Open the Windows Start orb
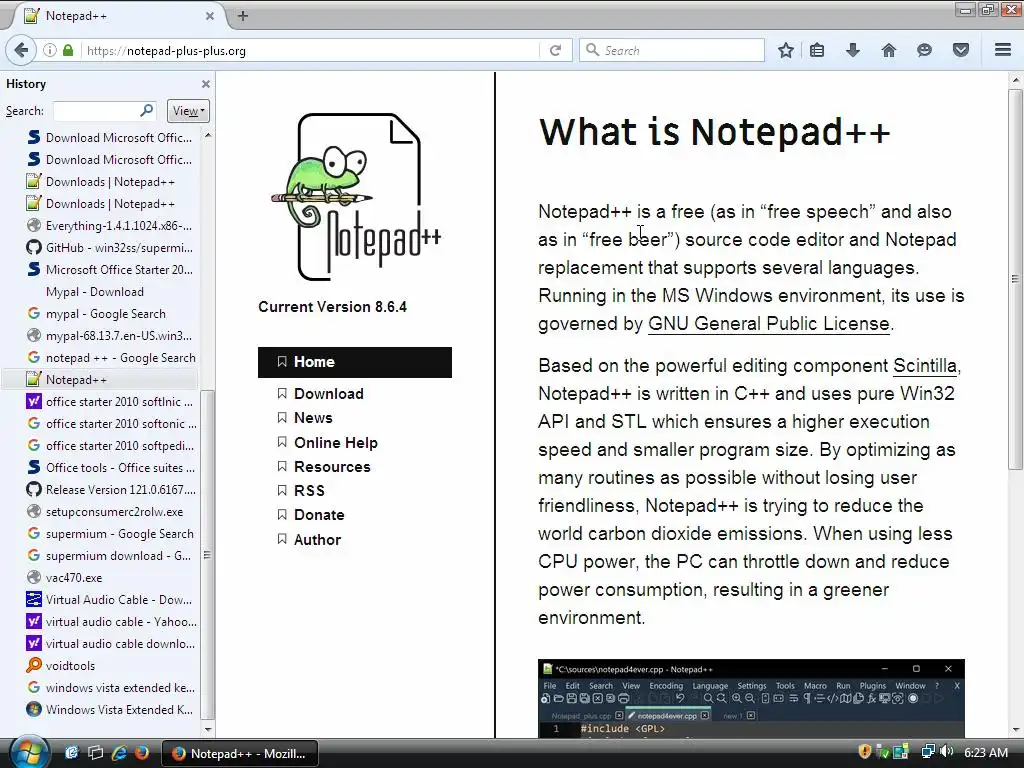Screen dimensions: 1024x768 [x=29, y=753]
